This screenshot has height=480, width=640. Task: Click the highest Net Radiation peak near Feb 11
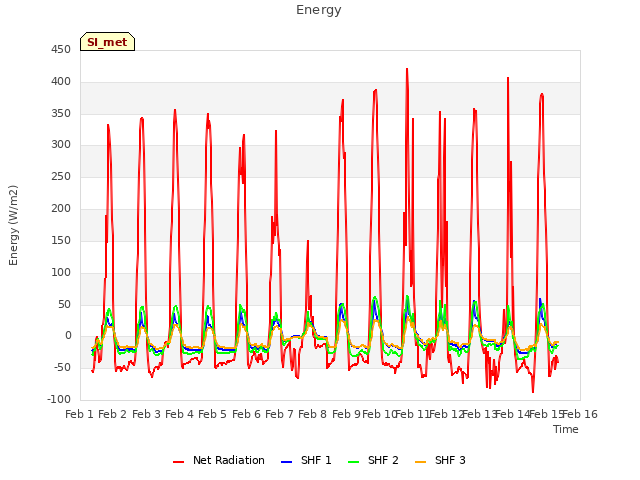407,69
